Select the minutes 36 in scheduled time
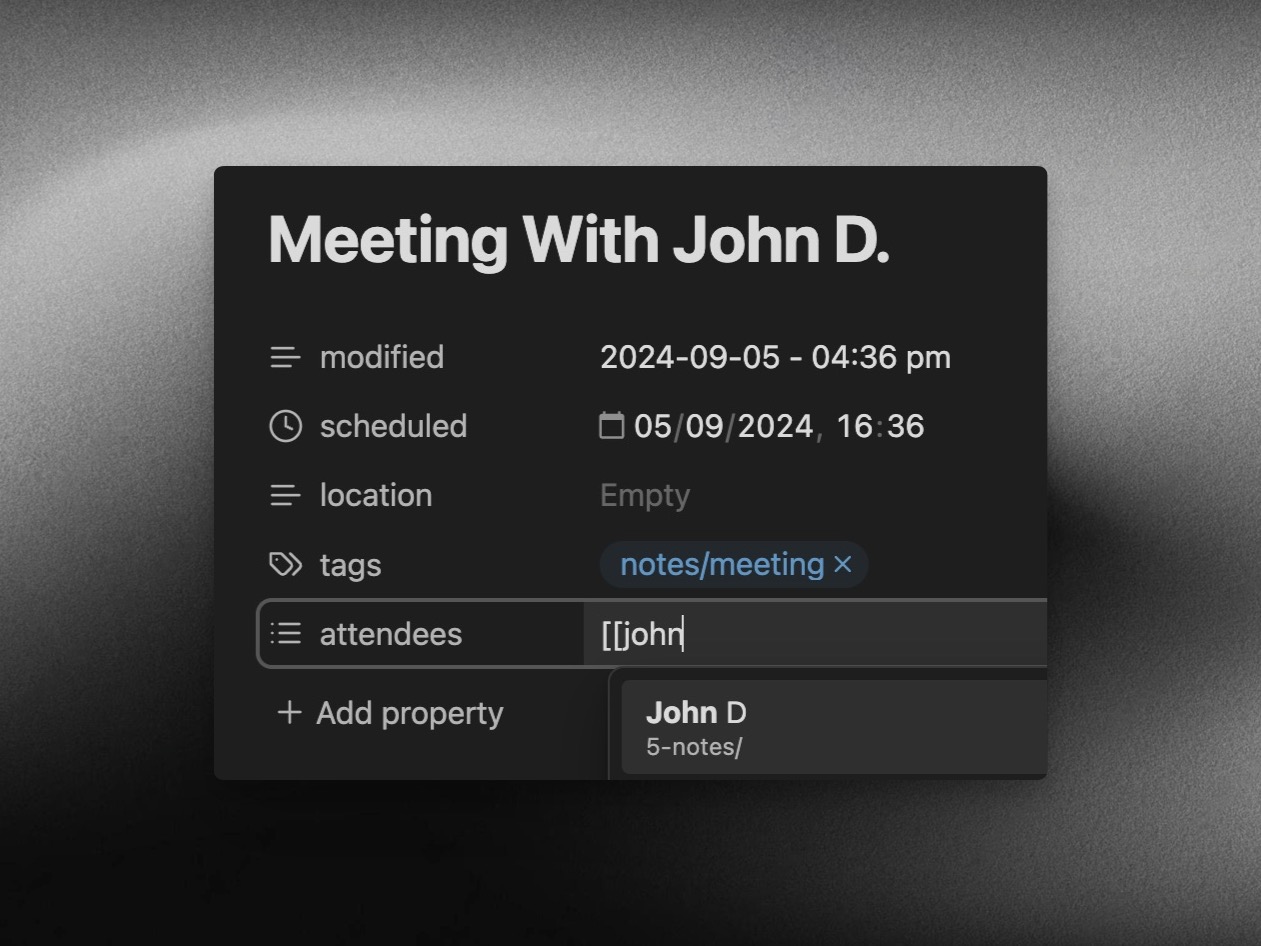Image resolution: width=1261 pixels, height=946 pixels. point(905,426)
